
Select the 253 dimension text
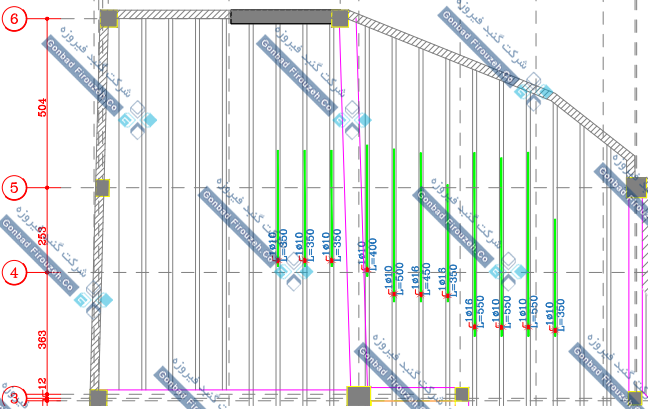pos(43,235)
